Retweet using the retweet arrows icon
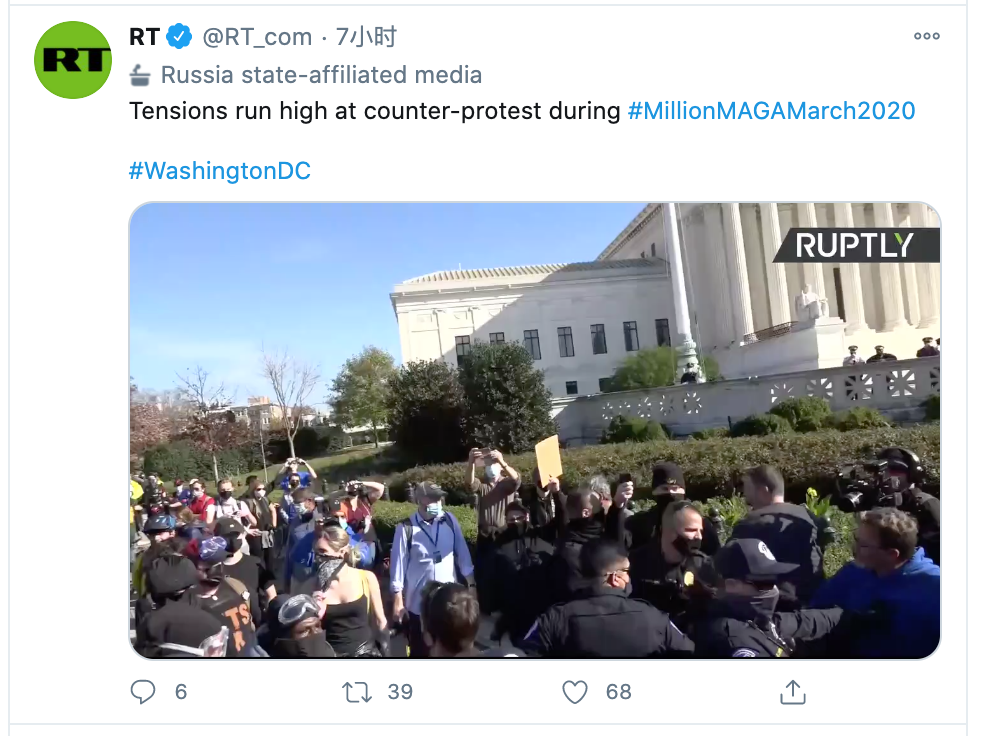This screenshot has width=982, height=736. (x=357, y=691)
